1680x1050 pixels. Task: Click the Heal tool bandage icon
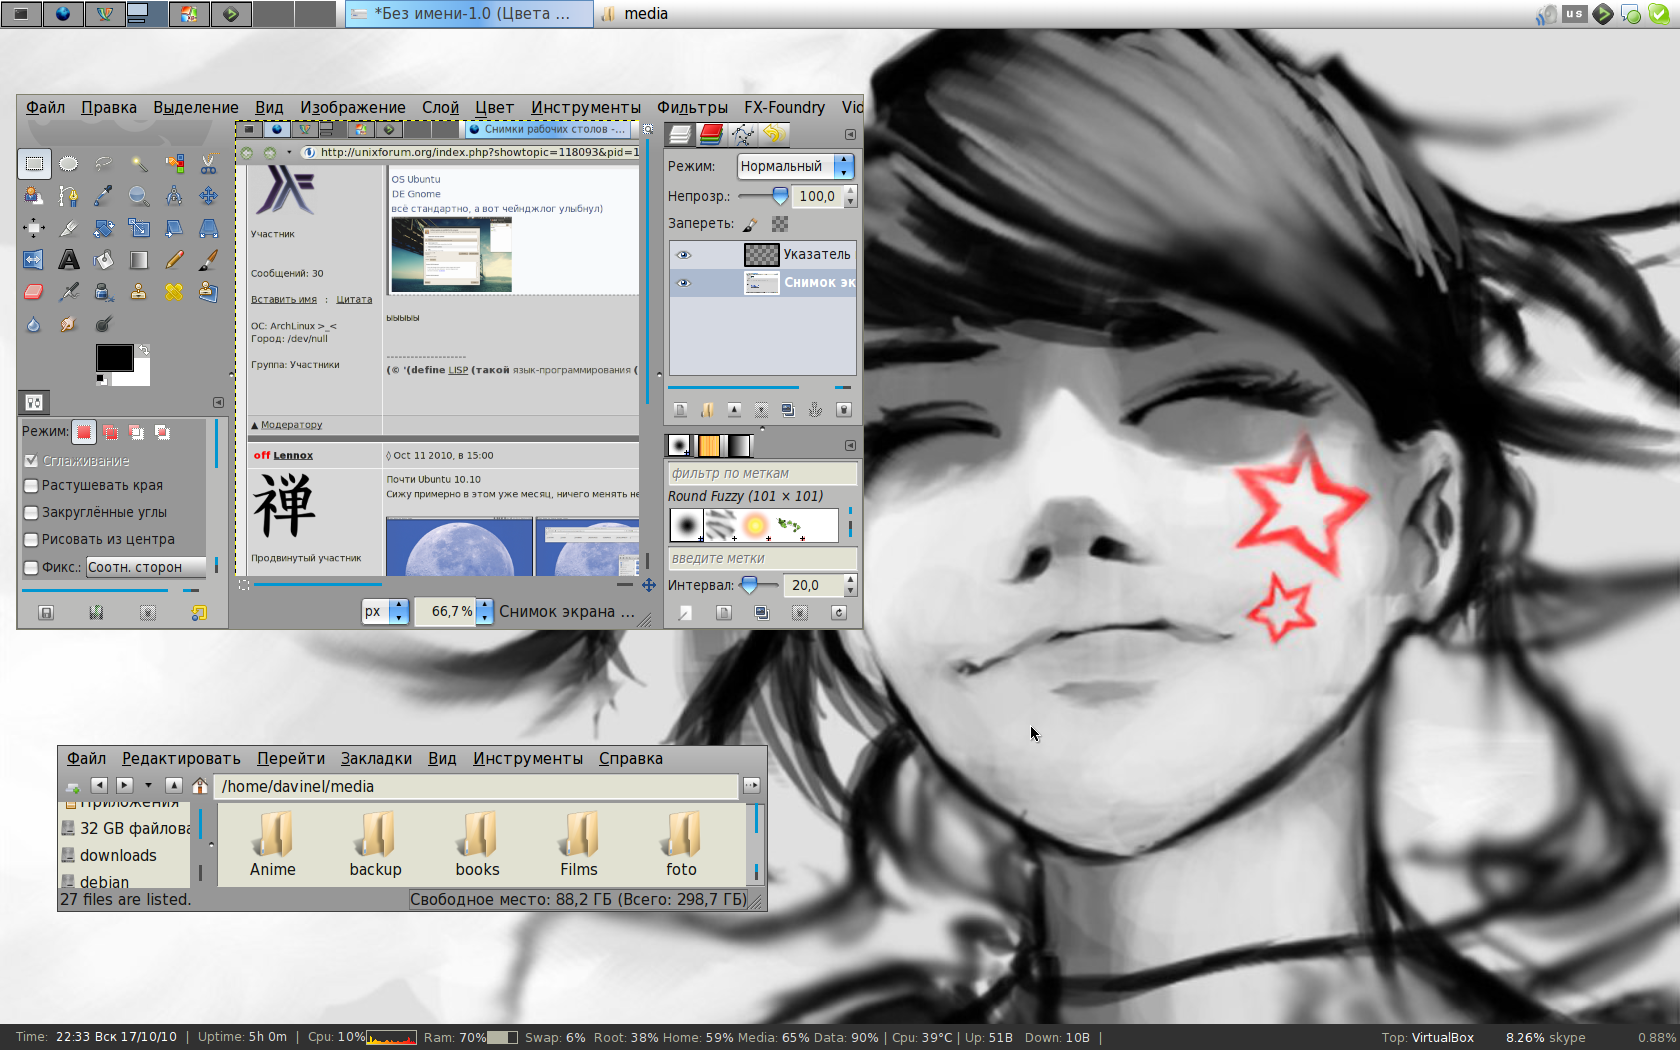coord(174,292)
